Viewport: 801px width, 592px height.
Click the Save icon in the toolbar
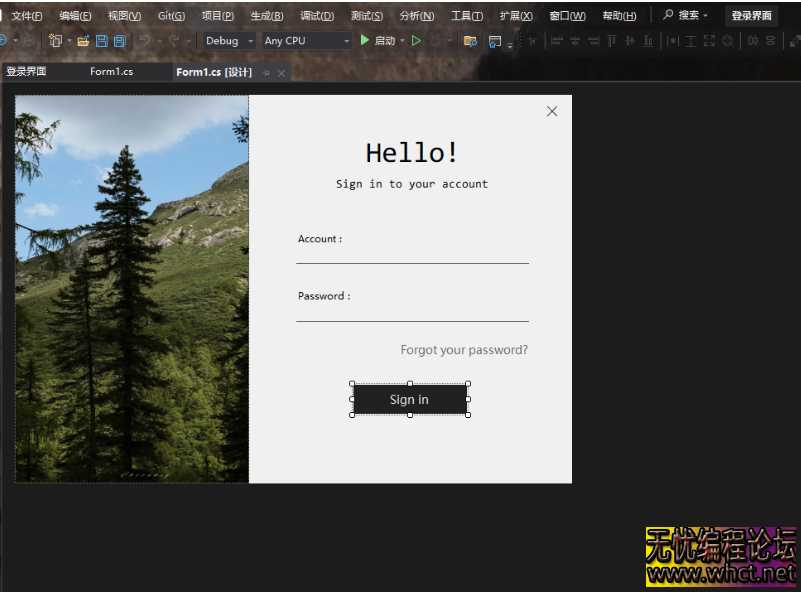pyautogui.click(x=102, y=41)
